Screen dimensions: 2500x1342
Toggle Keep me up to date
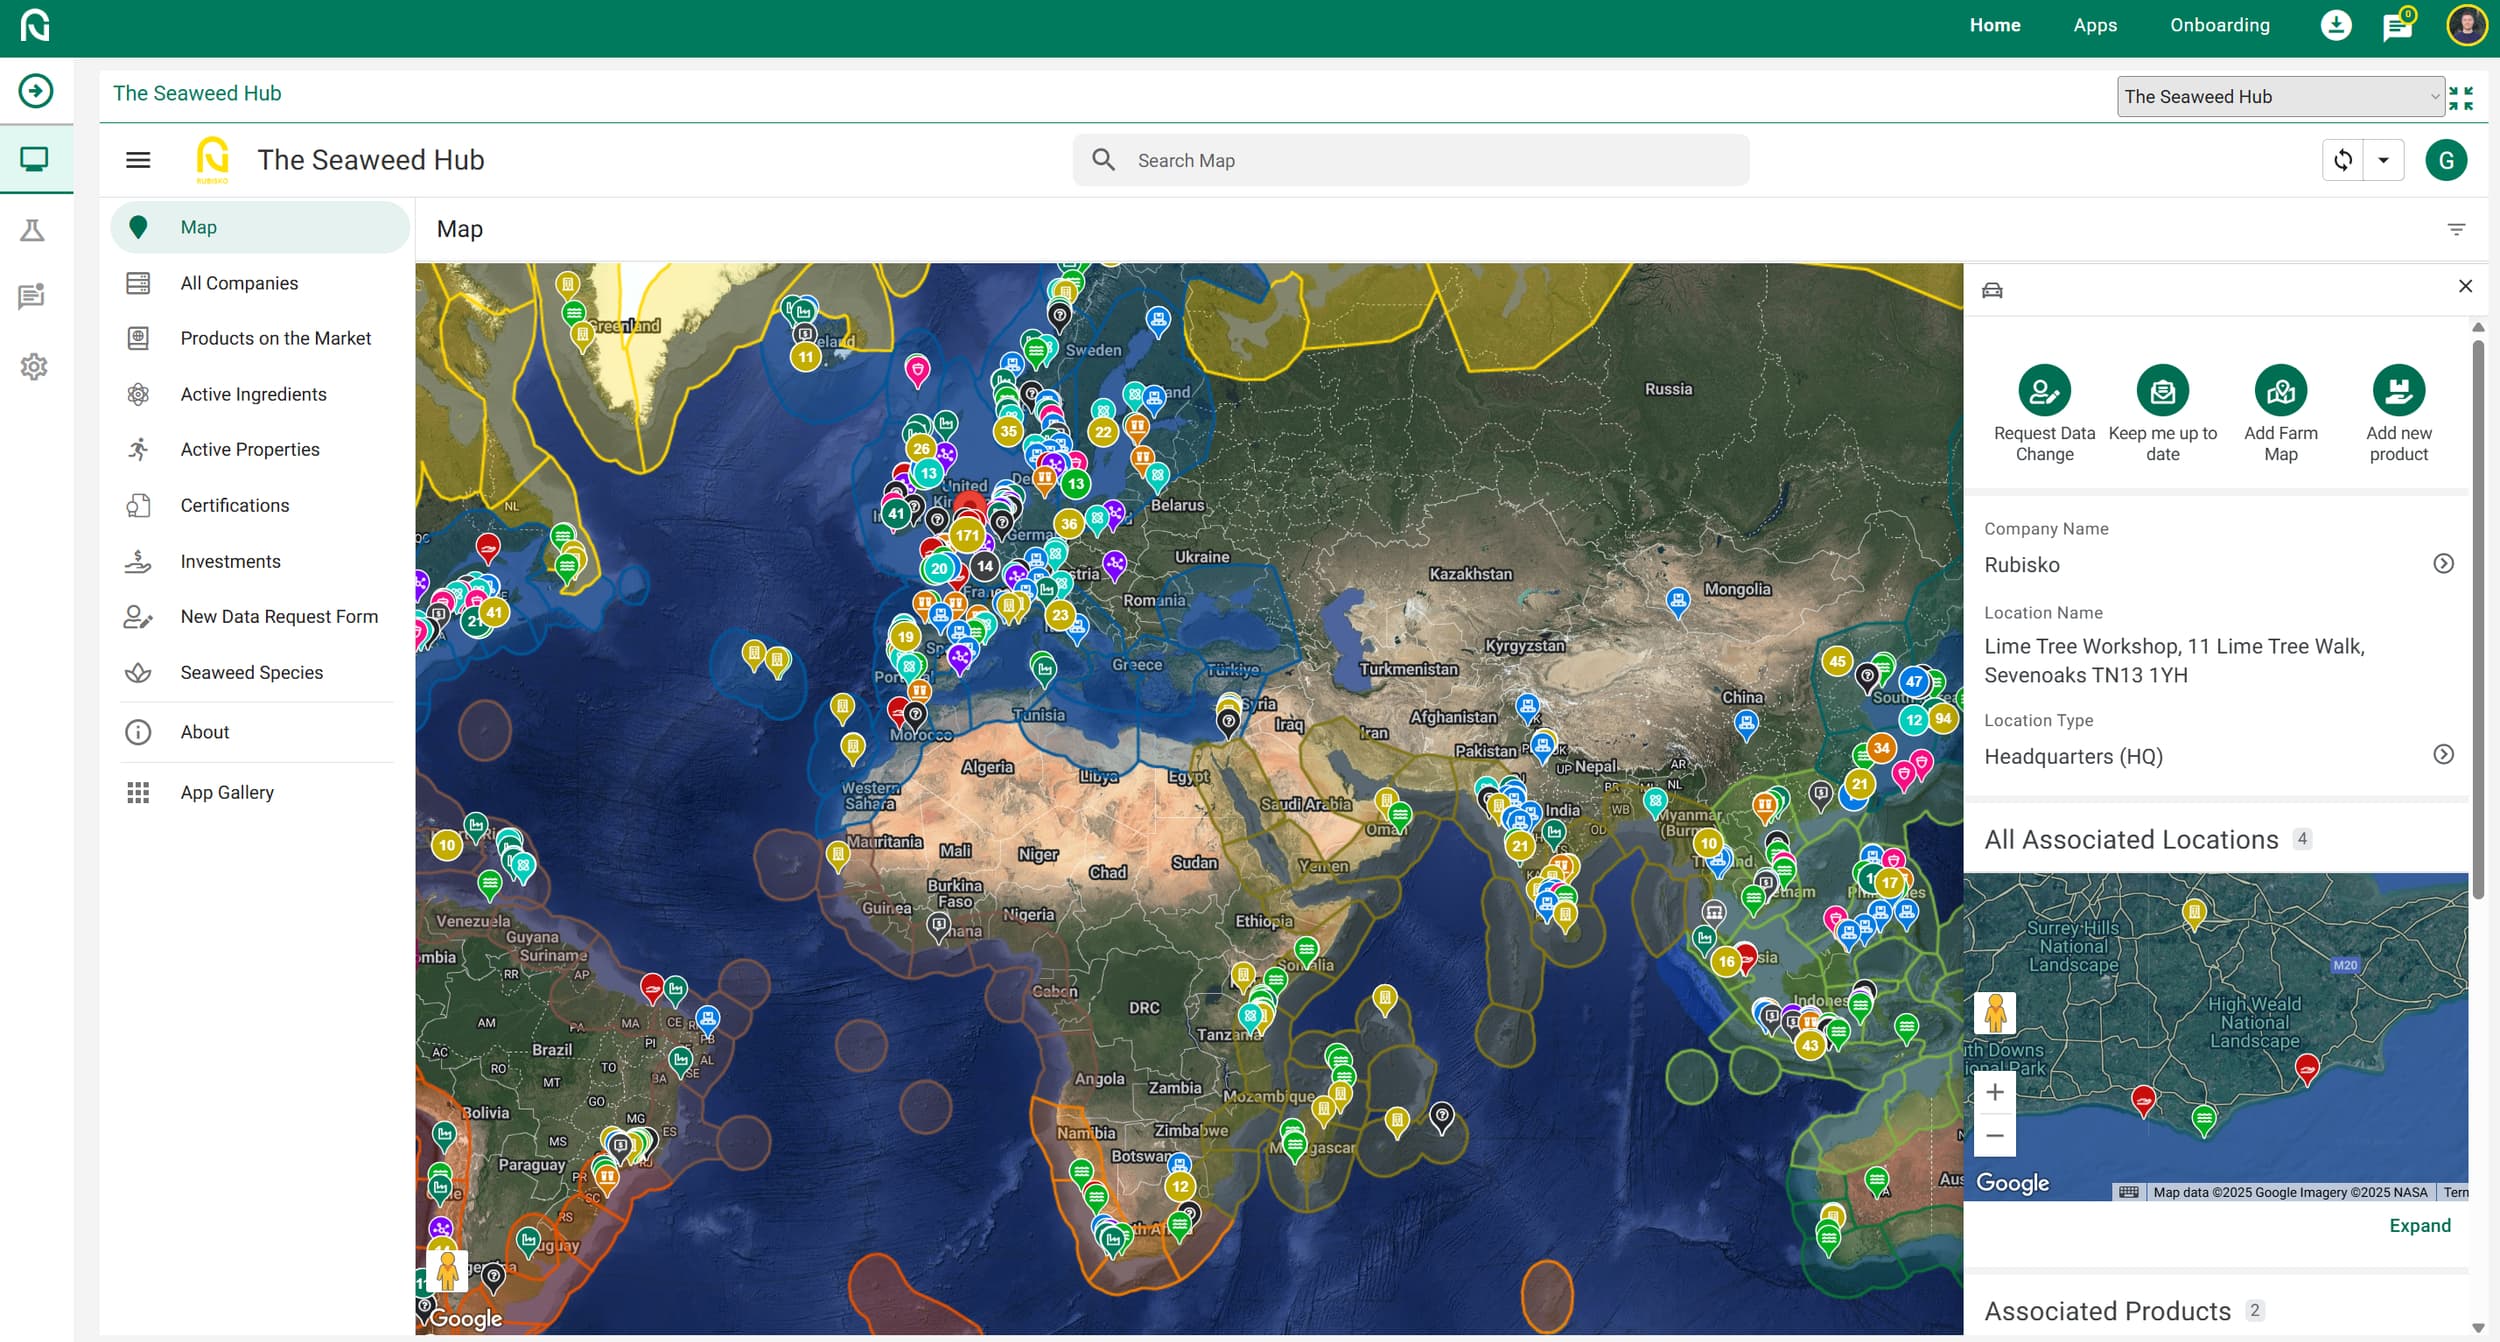[2163, 391]
